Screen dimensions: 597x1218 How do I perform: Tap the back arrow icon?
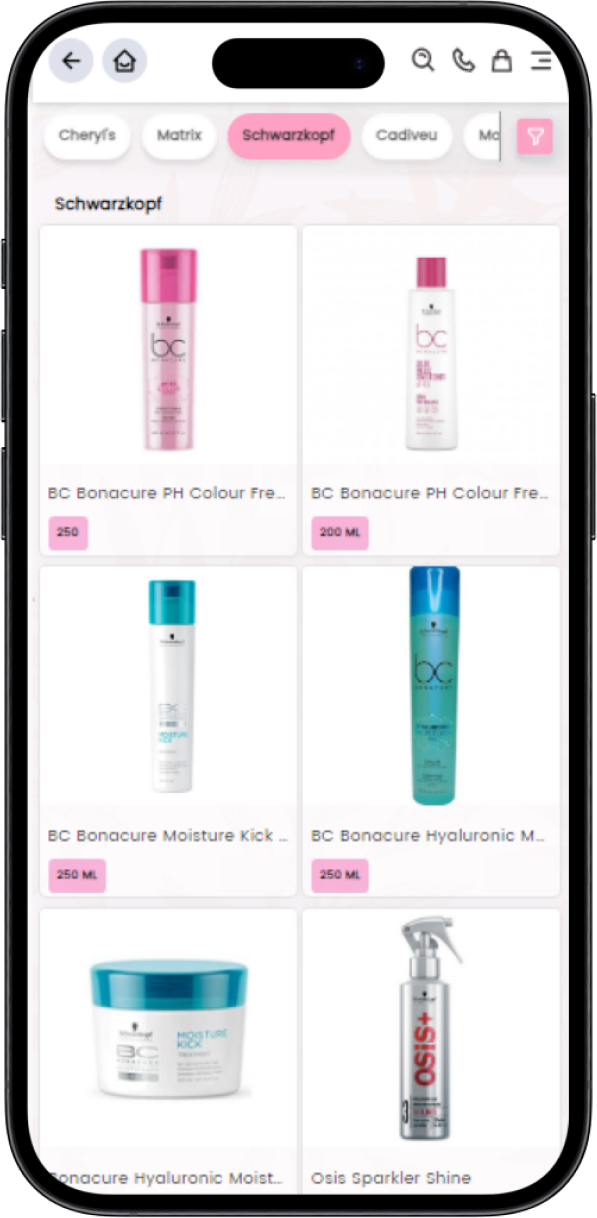tap(71, 61)
